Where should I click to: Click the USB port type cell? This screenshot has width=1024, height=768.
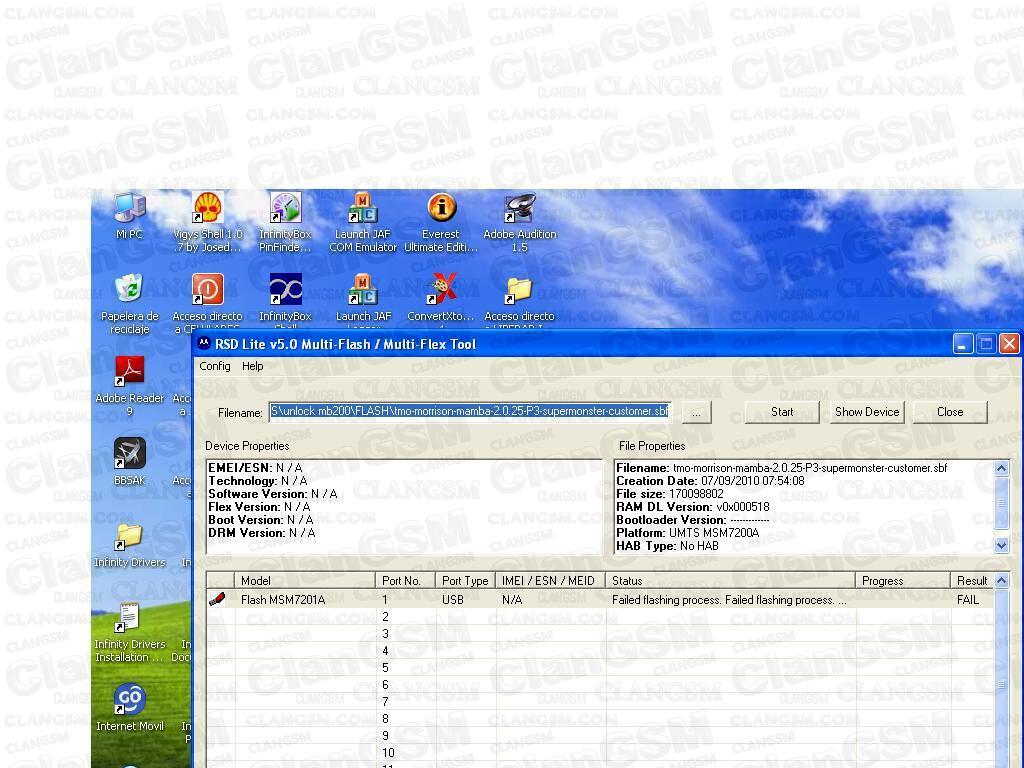[x=453, y=600]
